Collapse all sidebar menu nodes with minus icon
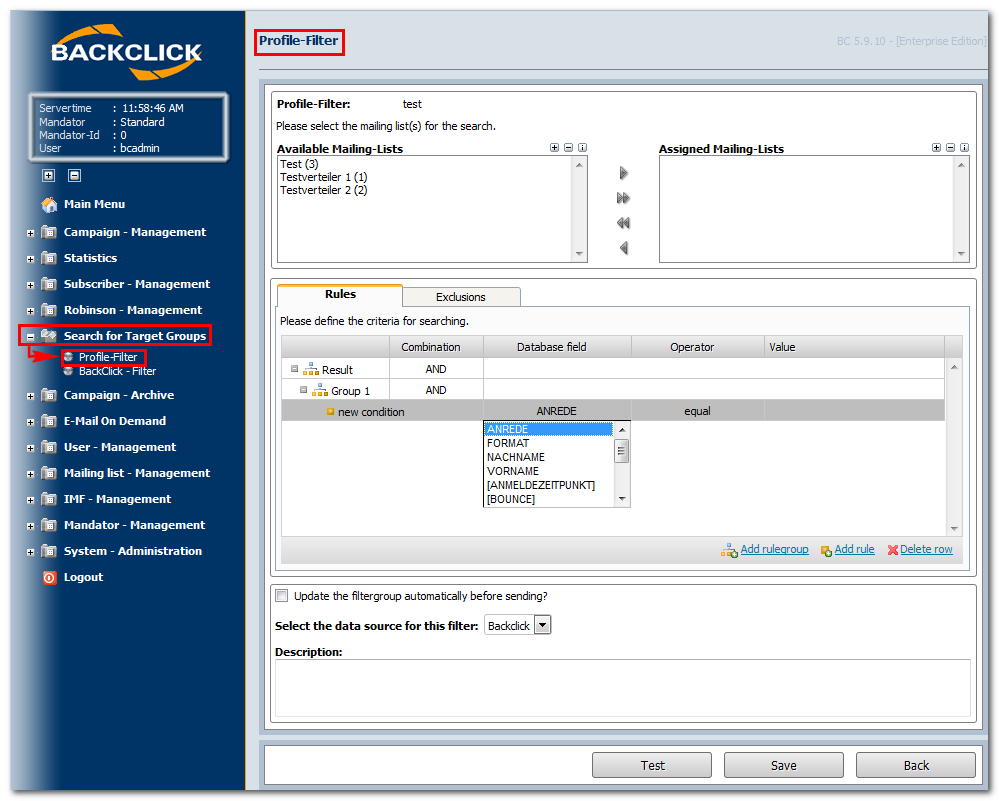Screen dimensions: 999x801 pyautogui.click(x=75, y=175)
